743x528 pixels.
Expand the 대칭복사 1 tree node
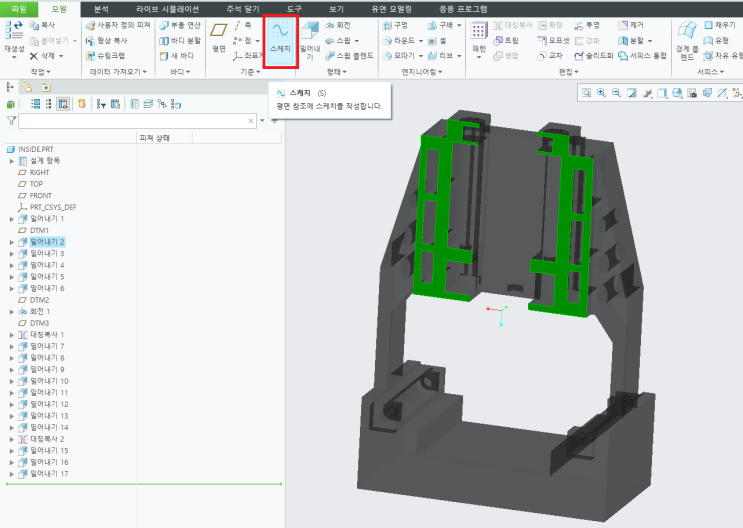(12, 335)
